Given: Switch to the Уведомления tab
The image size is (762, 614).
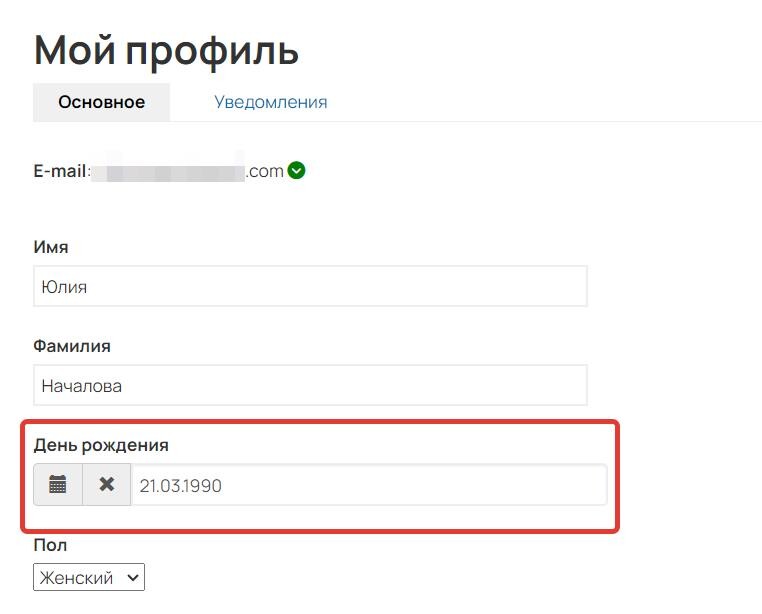Looking at the screenshot, I should point(271,102).
